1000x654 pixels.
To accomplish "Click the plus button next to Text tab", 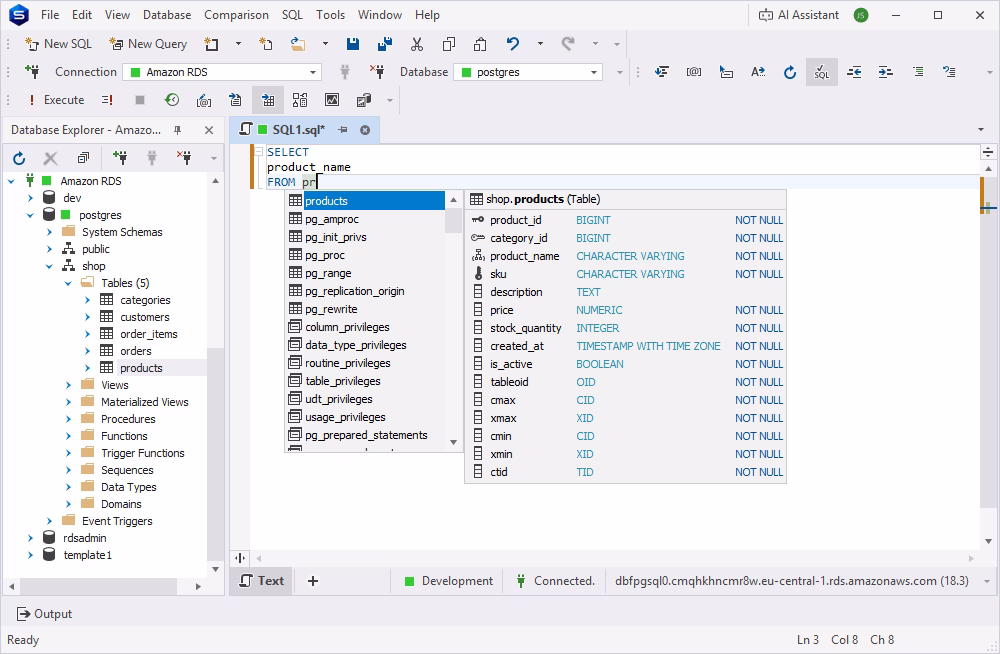I will (x=312, y=581).
